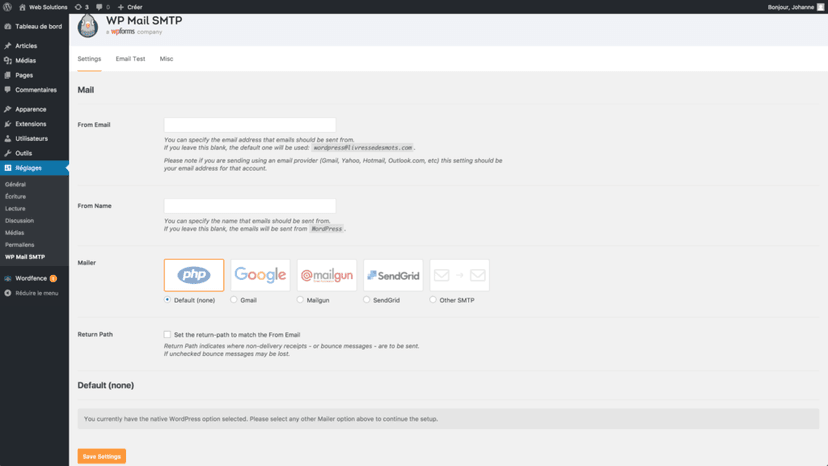Click the Articles pin icon
The image size is (828, 466).
(7, 46)
